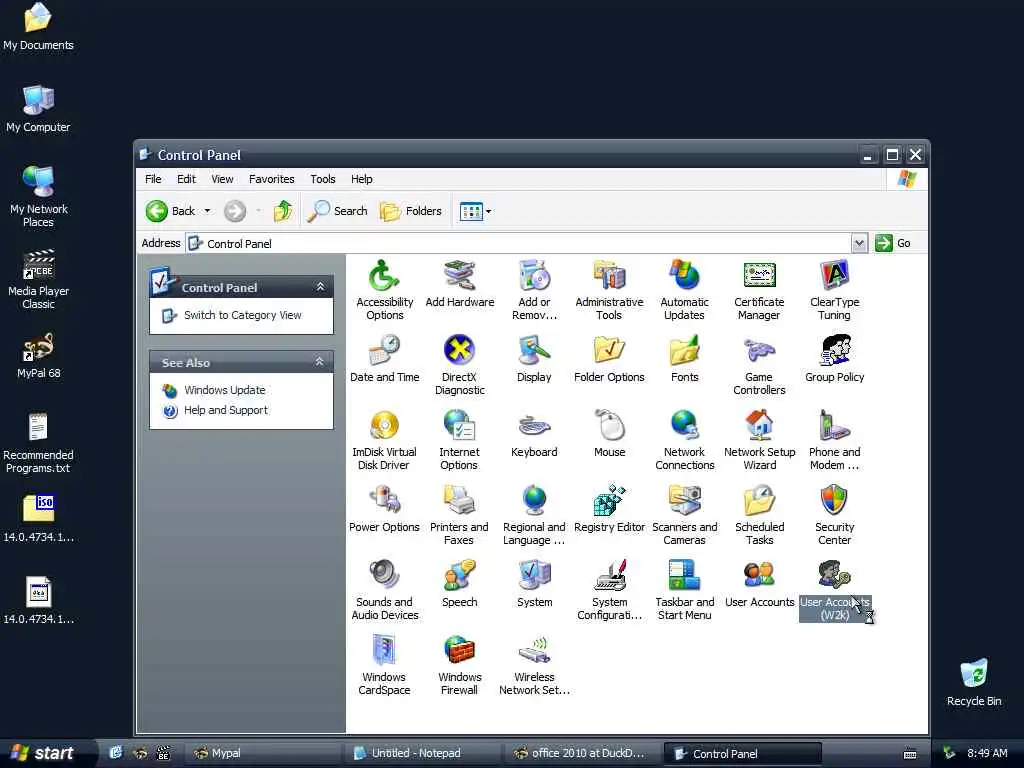Open ClearType Tuning icon
Image resolution: width=1024 pixels, height=768 pixels.
(x=834, y=290)
